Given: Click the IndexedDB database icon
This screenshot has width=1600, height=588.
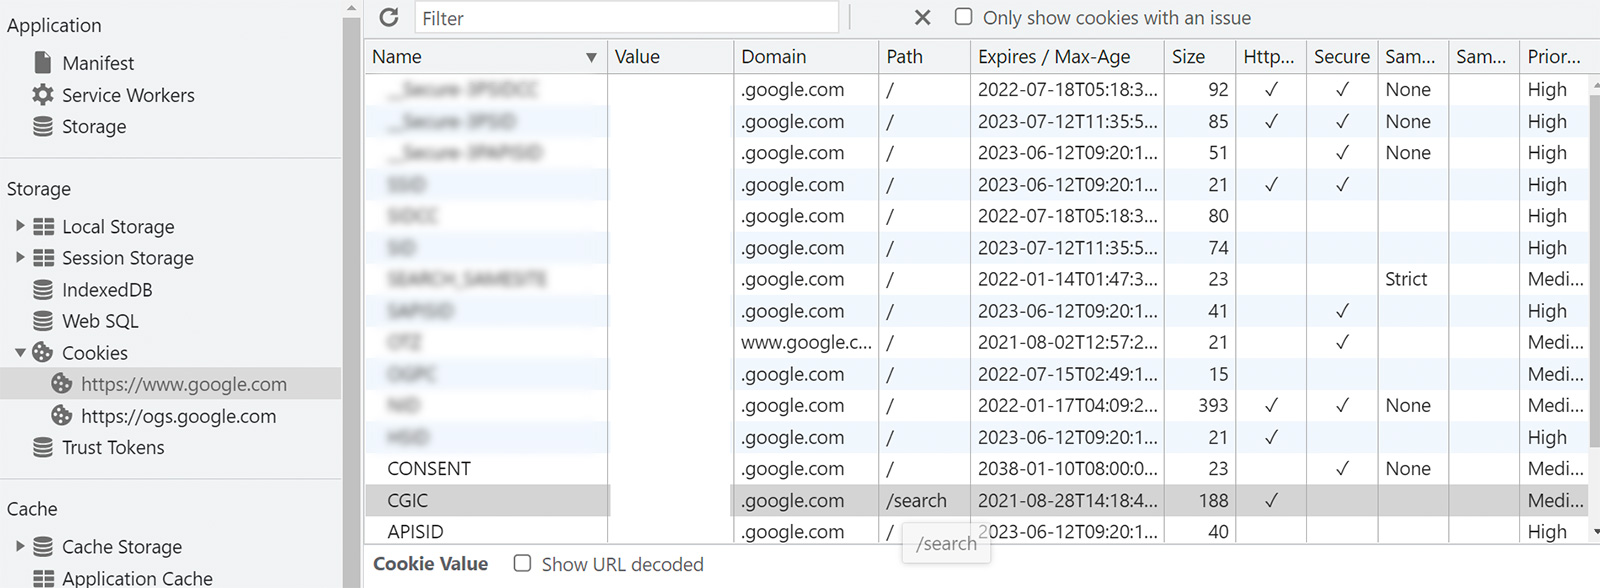Looking at the screenshot, I should click(43, 290).
